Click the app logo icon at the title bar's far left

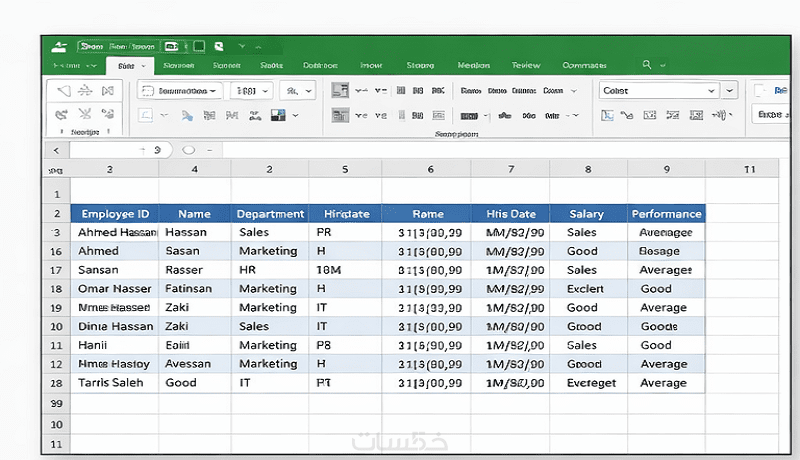click(60, 46)
